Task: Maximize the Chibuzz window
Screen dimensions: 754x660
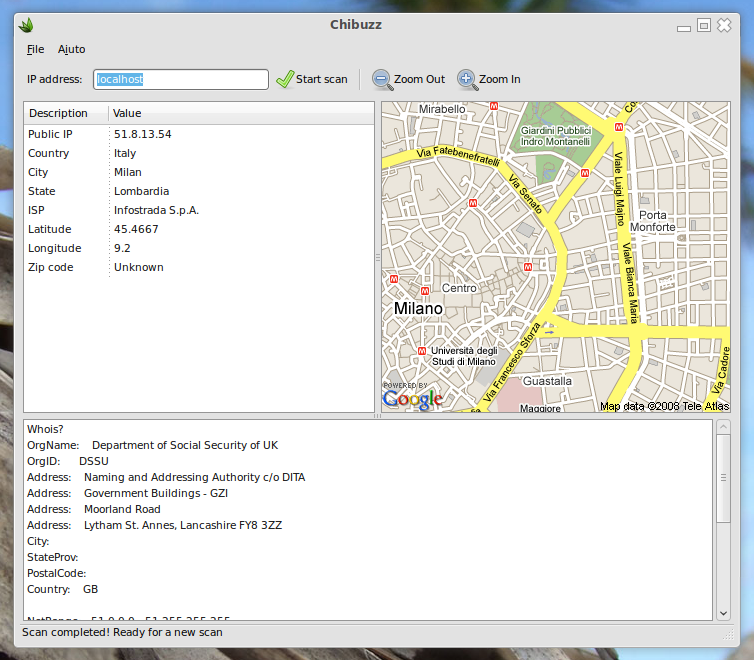Action: pyautogui.click(x=704, y=25)
